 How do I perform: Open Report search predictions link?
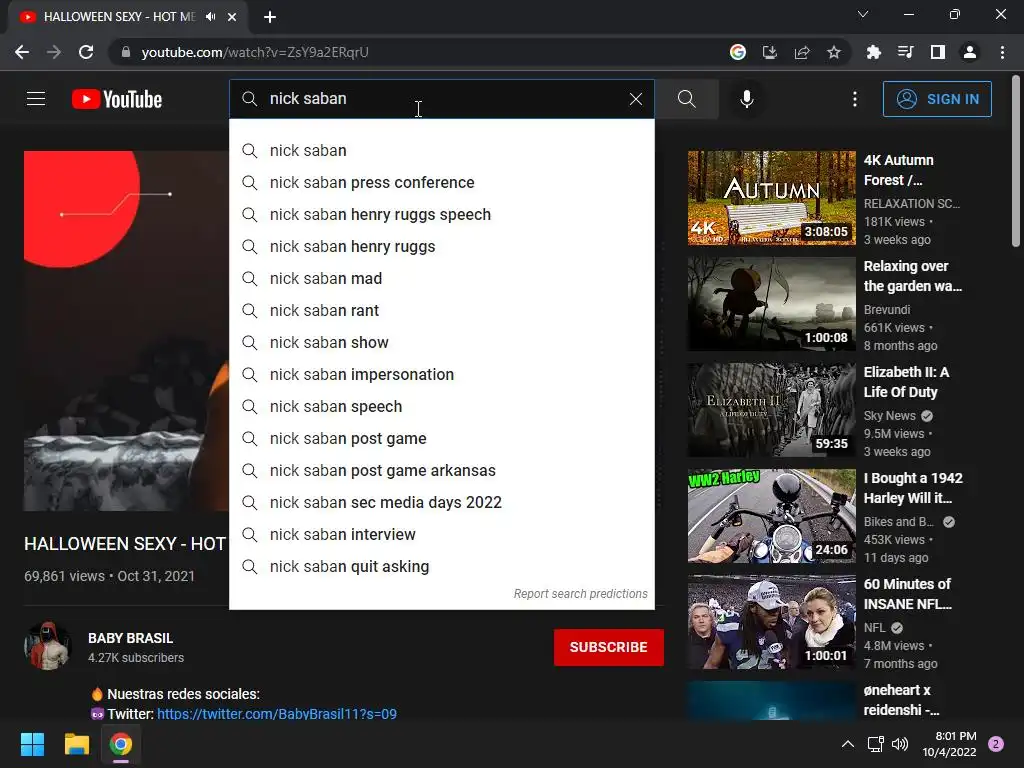pos(580,594)
